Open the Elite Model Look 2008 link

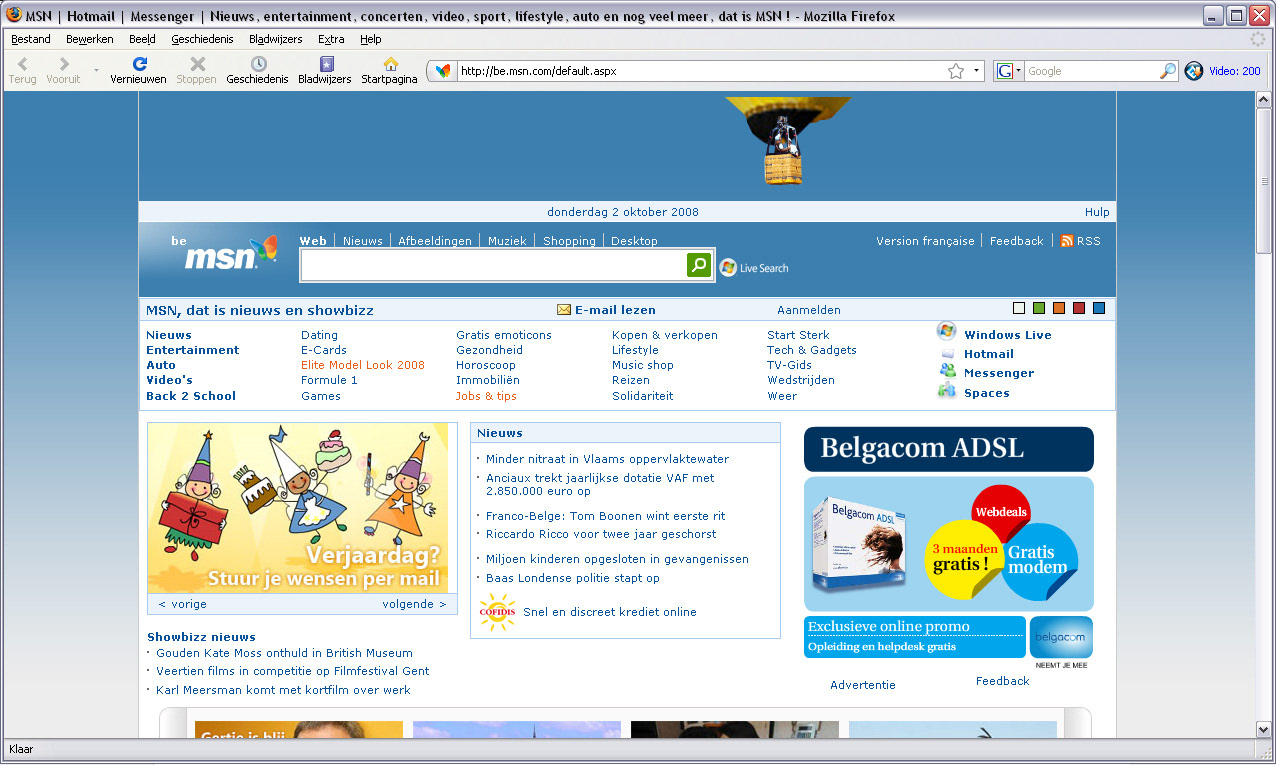pos(363,365)
